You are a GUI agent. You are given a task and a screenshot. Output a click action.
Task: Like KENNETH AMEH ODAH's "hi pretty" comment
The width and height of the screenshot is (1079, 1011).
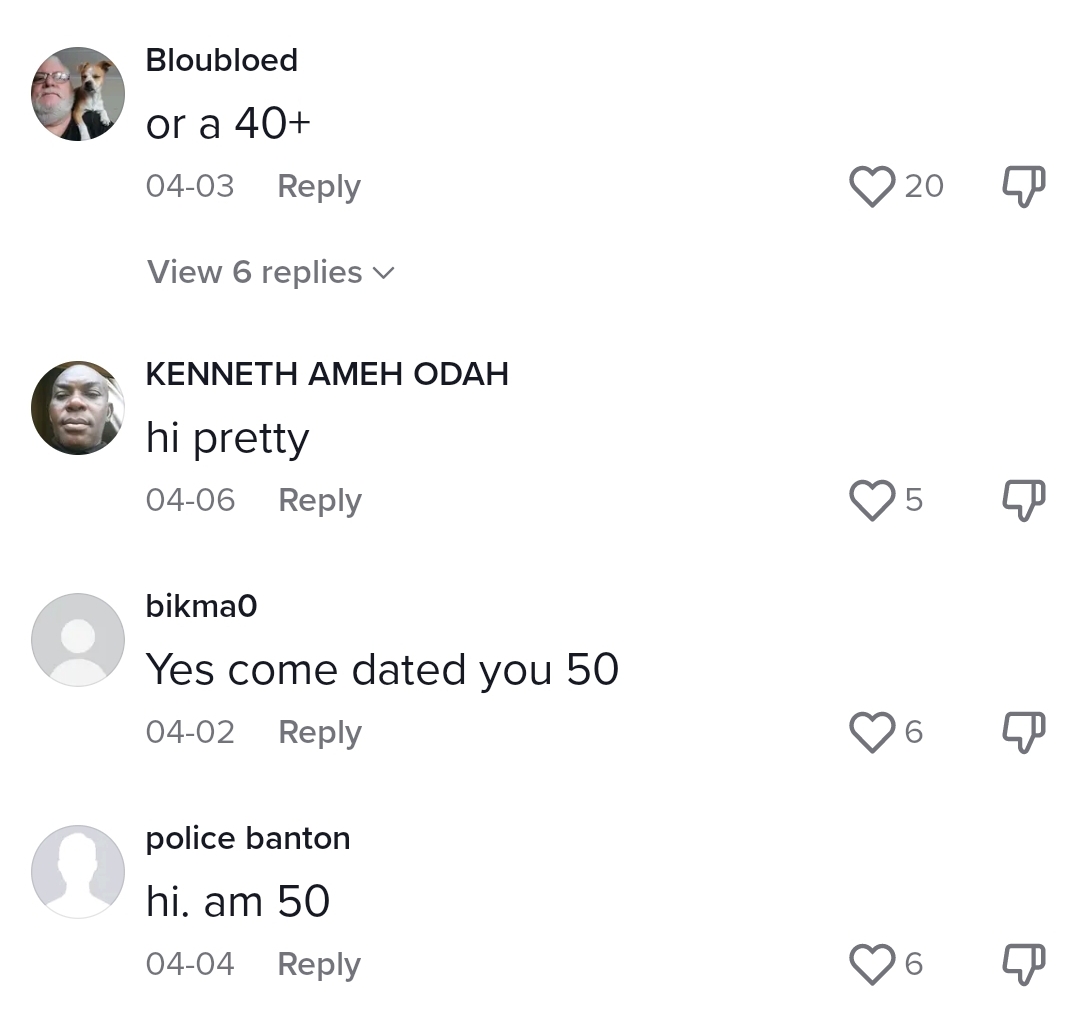click(x=871, y=500)
